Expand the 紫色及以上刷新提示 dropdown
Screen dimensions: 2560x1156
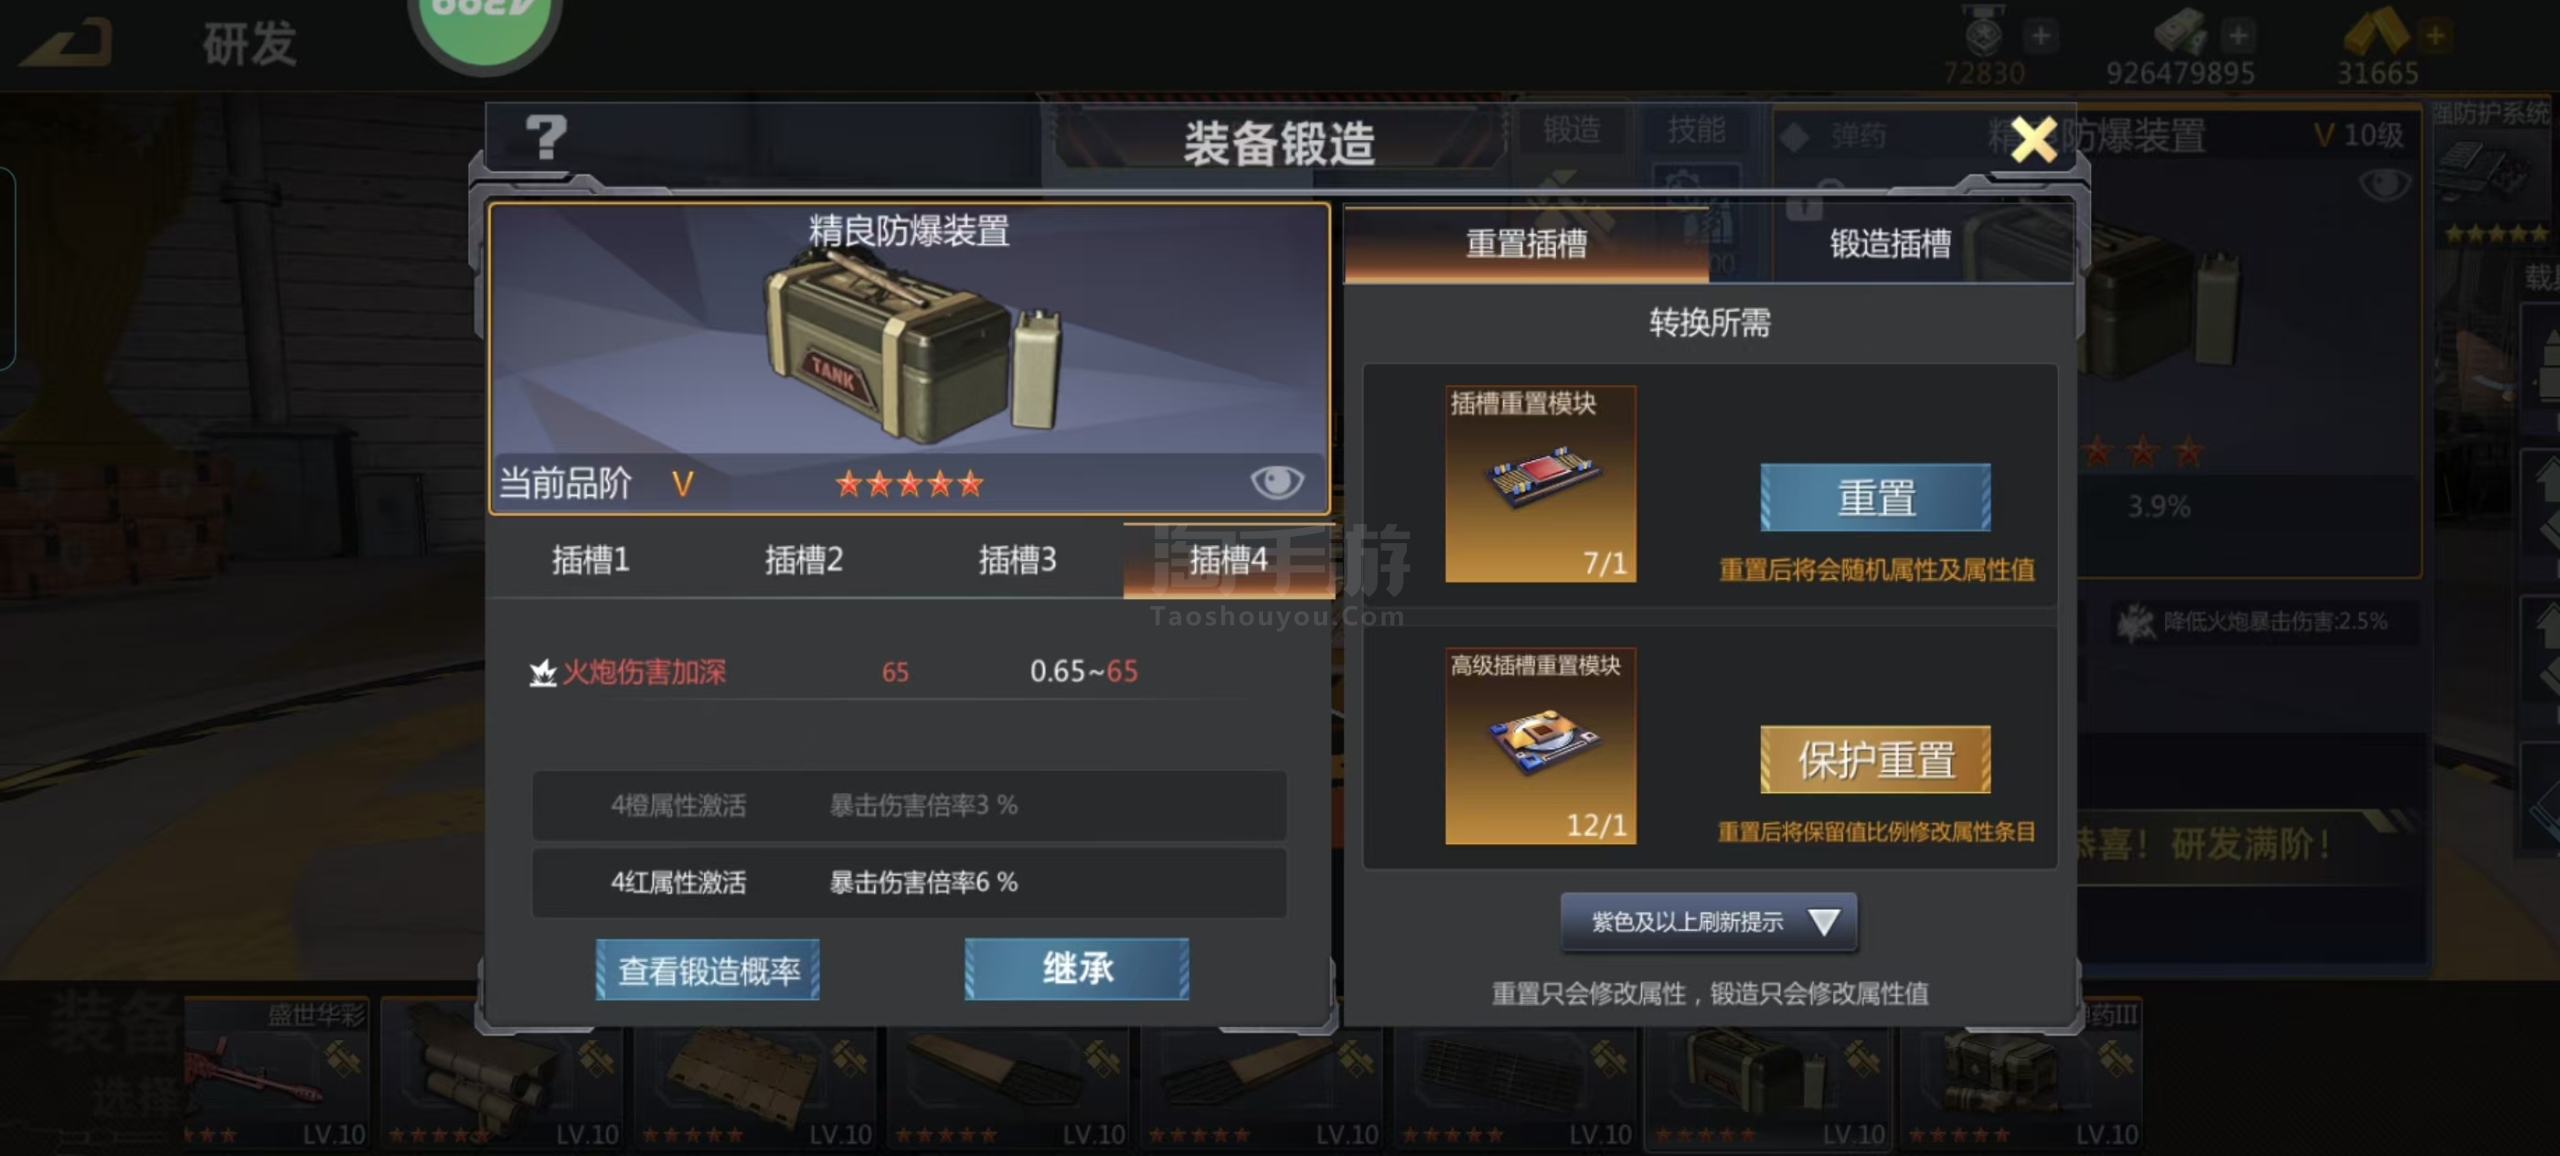click(x=1709, y=921)
